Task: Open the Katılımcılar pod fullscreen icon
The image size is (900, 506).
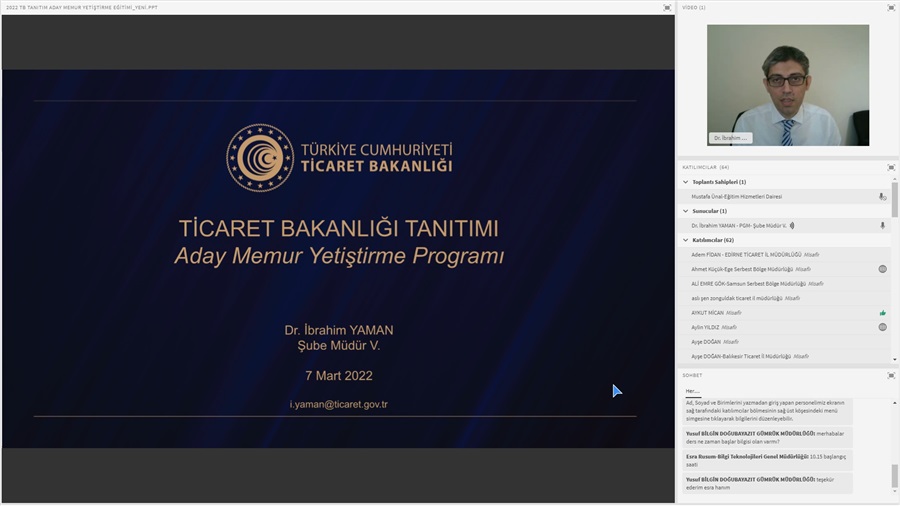Action: (x=890, y=167)
